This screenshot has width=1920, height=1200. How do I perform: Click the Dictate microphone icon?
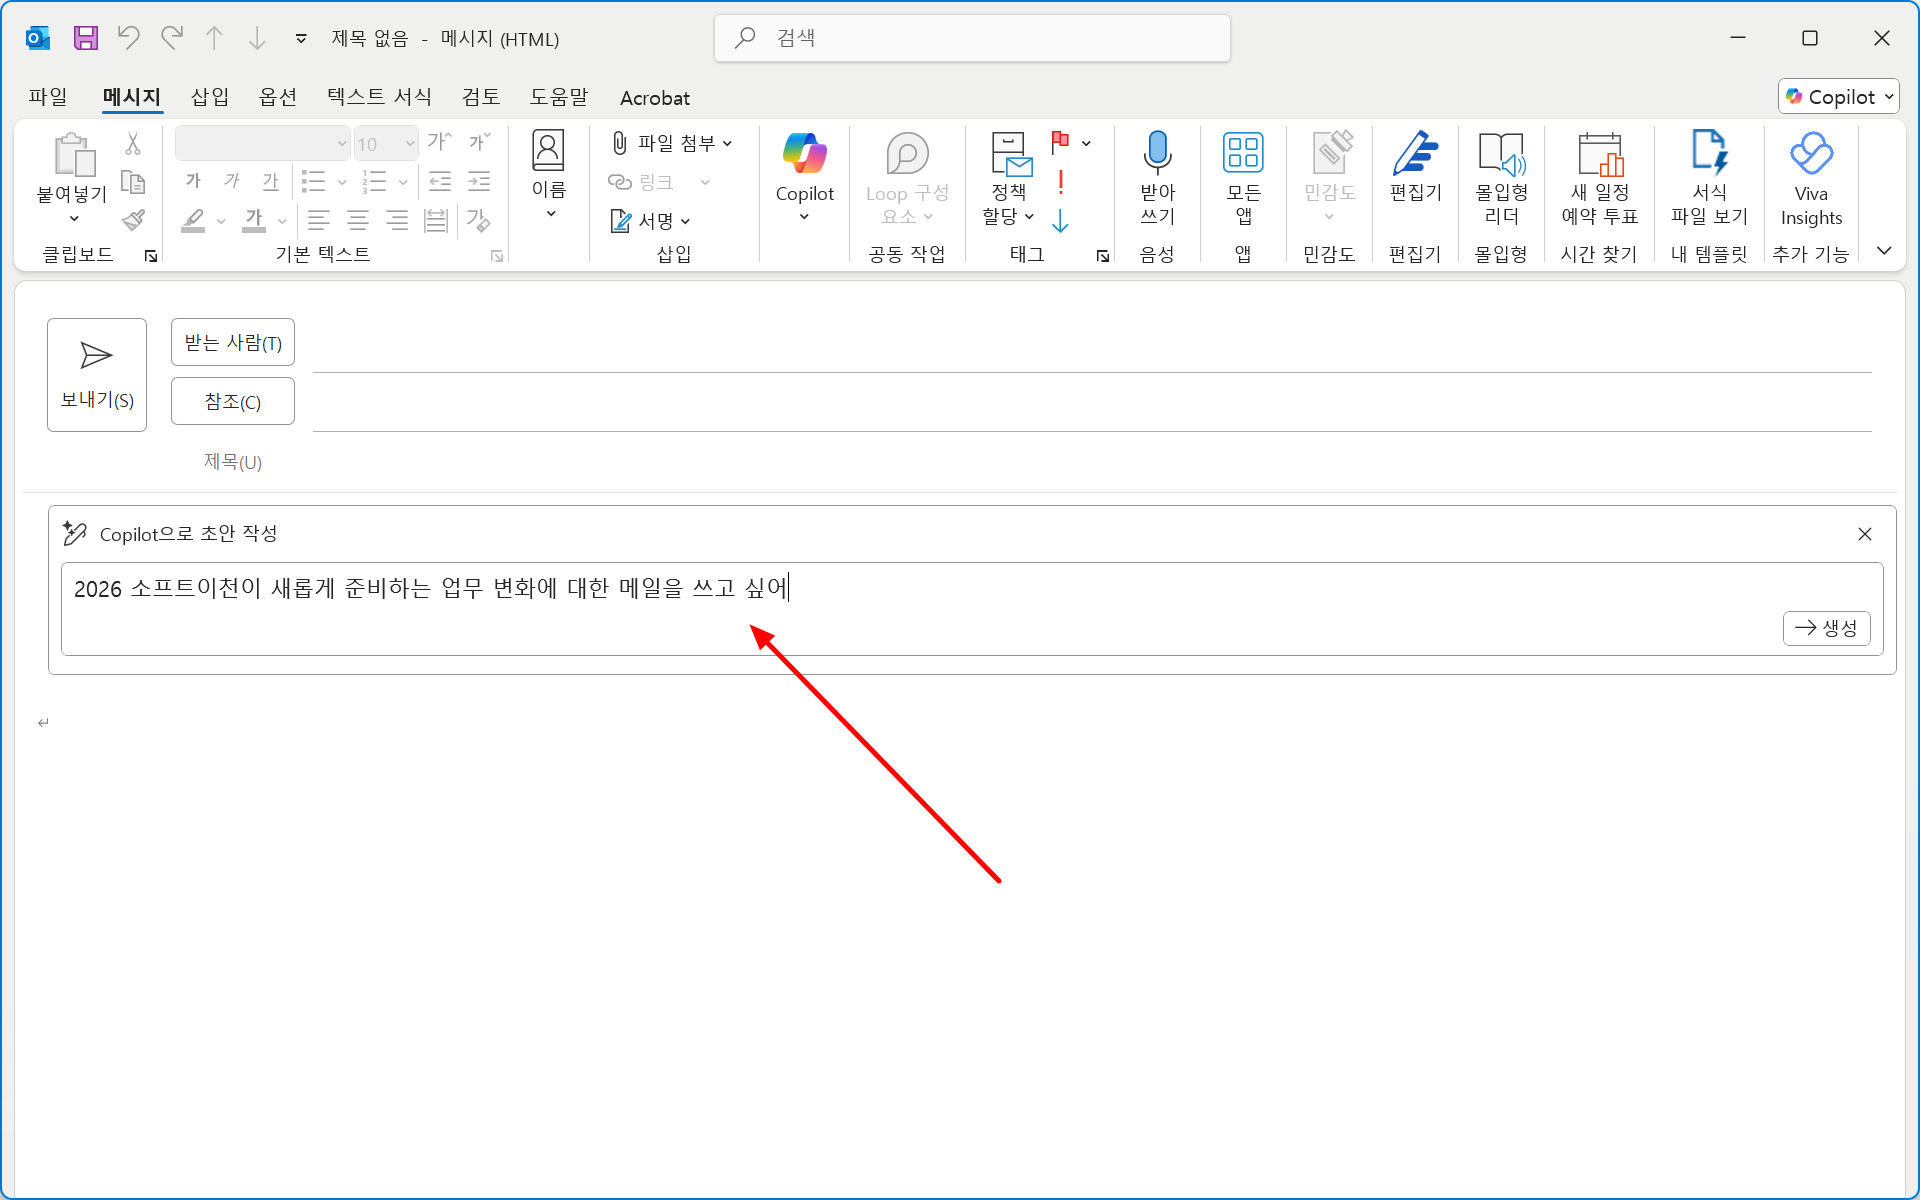pyautogui.click(x=1157, y=153)
